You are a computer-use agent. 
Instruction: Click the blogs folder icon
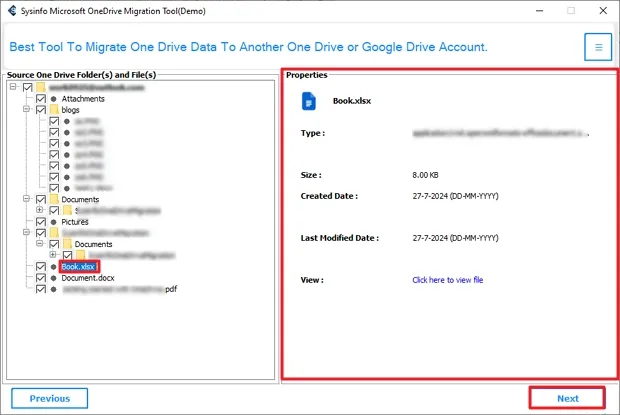54,110
